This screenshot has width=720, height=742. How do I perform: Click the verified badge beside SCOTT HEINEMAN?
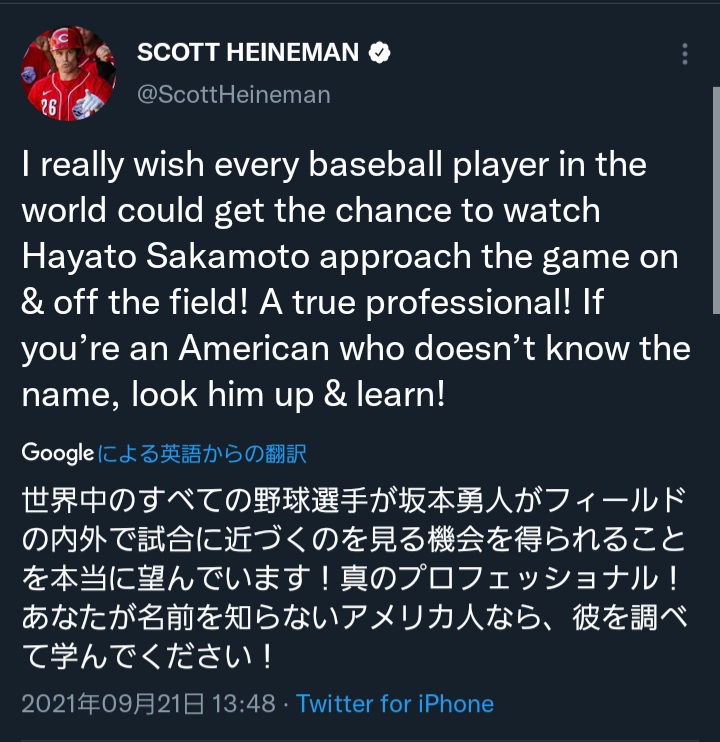coord(380,54)
